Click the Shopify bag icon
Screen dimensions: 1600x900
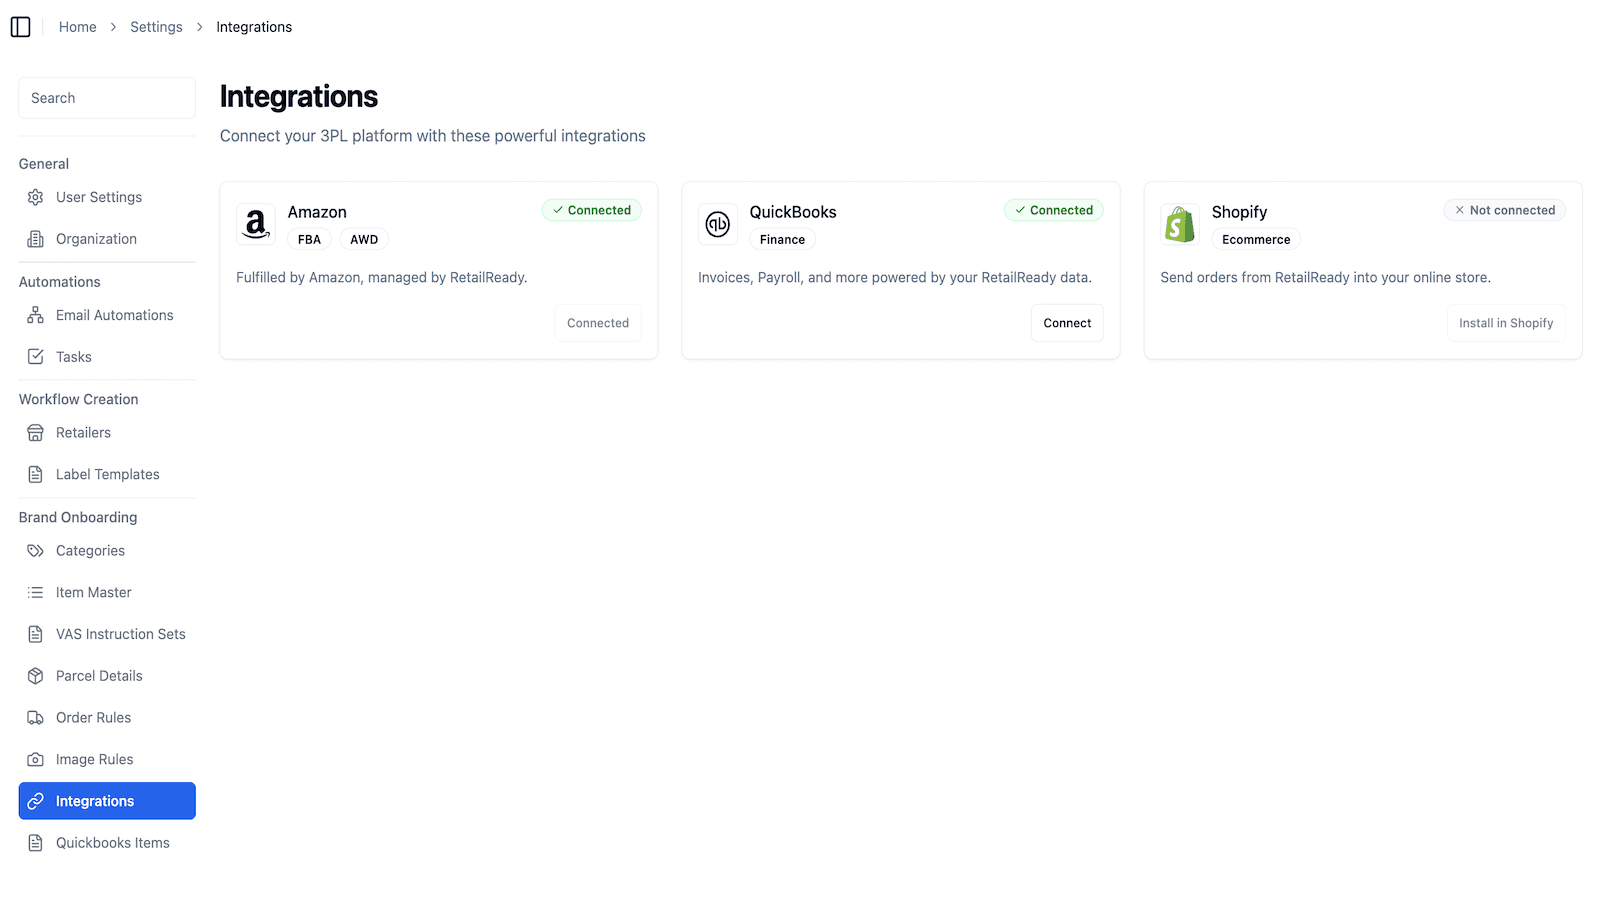click(1180, 223)
